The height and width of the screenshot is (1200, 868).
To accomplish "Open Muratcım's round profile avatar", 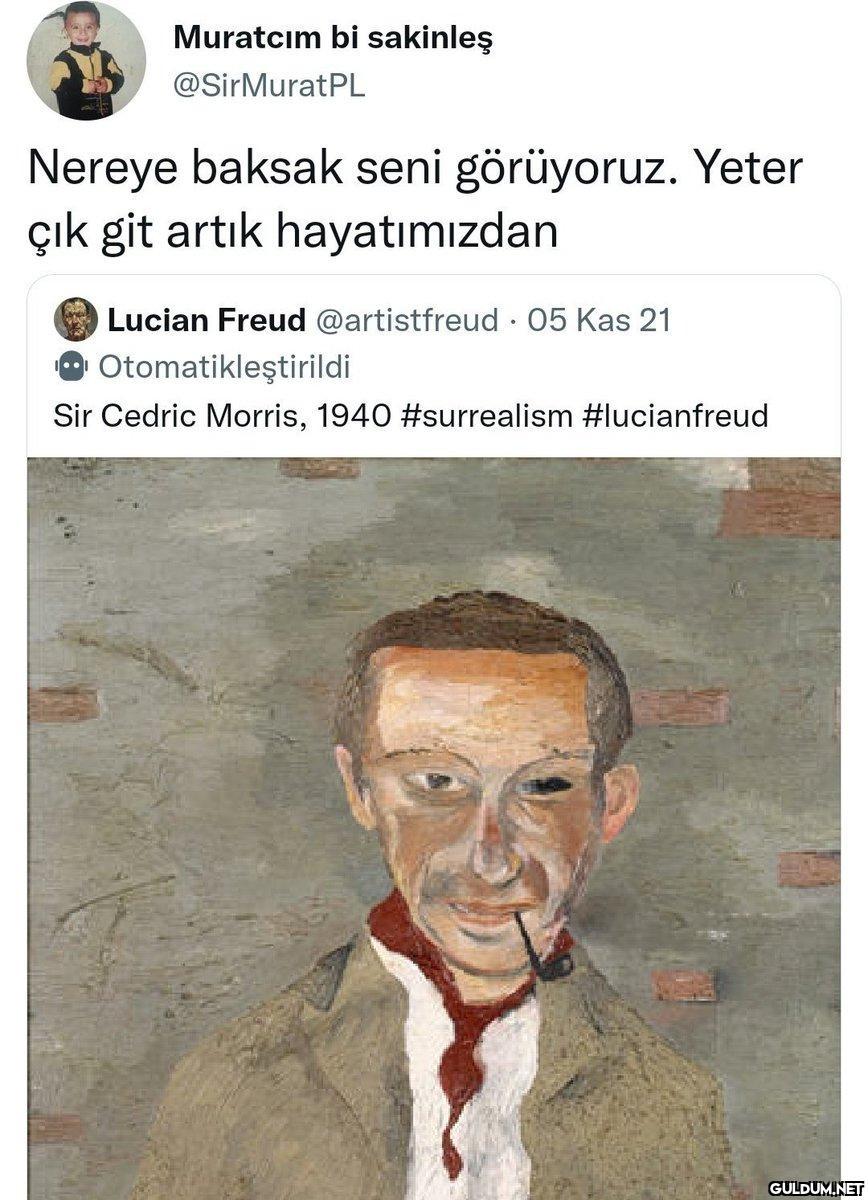I will 86,62.
